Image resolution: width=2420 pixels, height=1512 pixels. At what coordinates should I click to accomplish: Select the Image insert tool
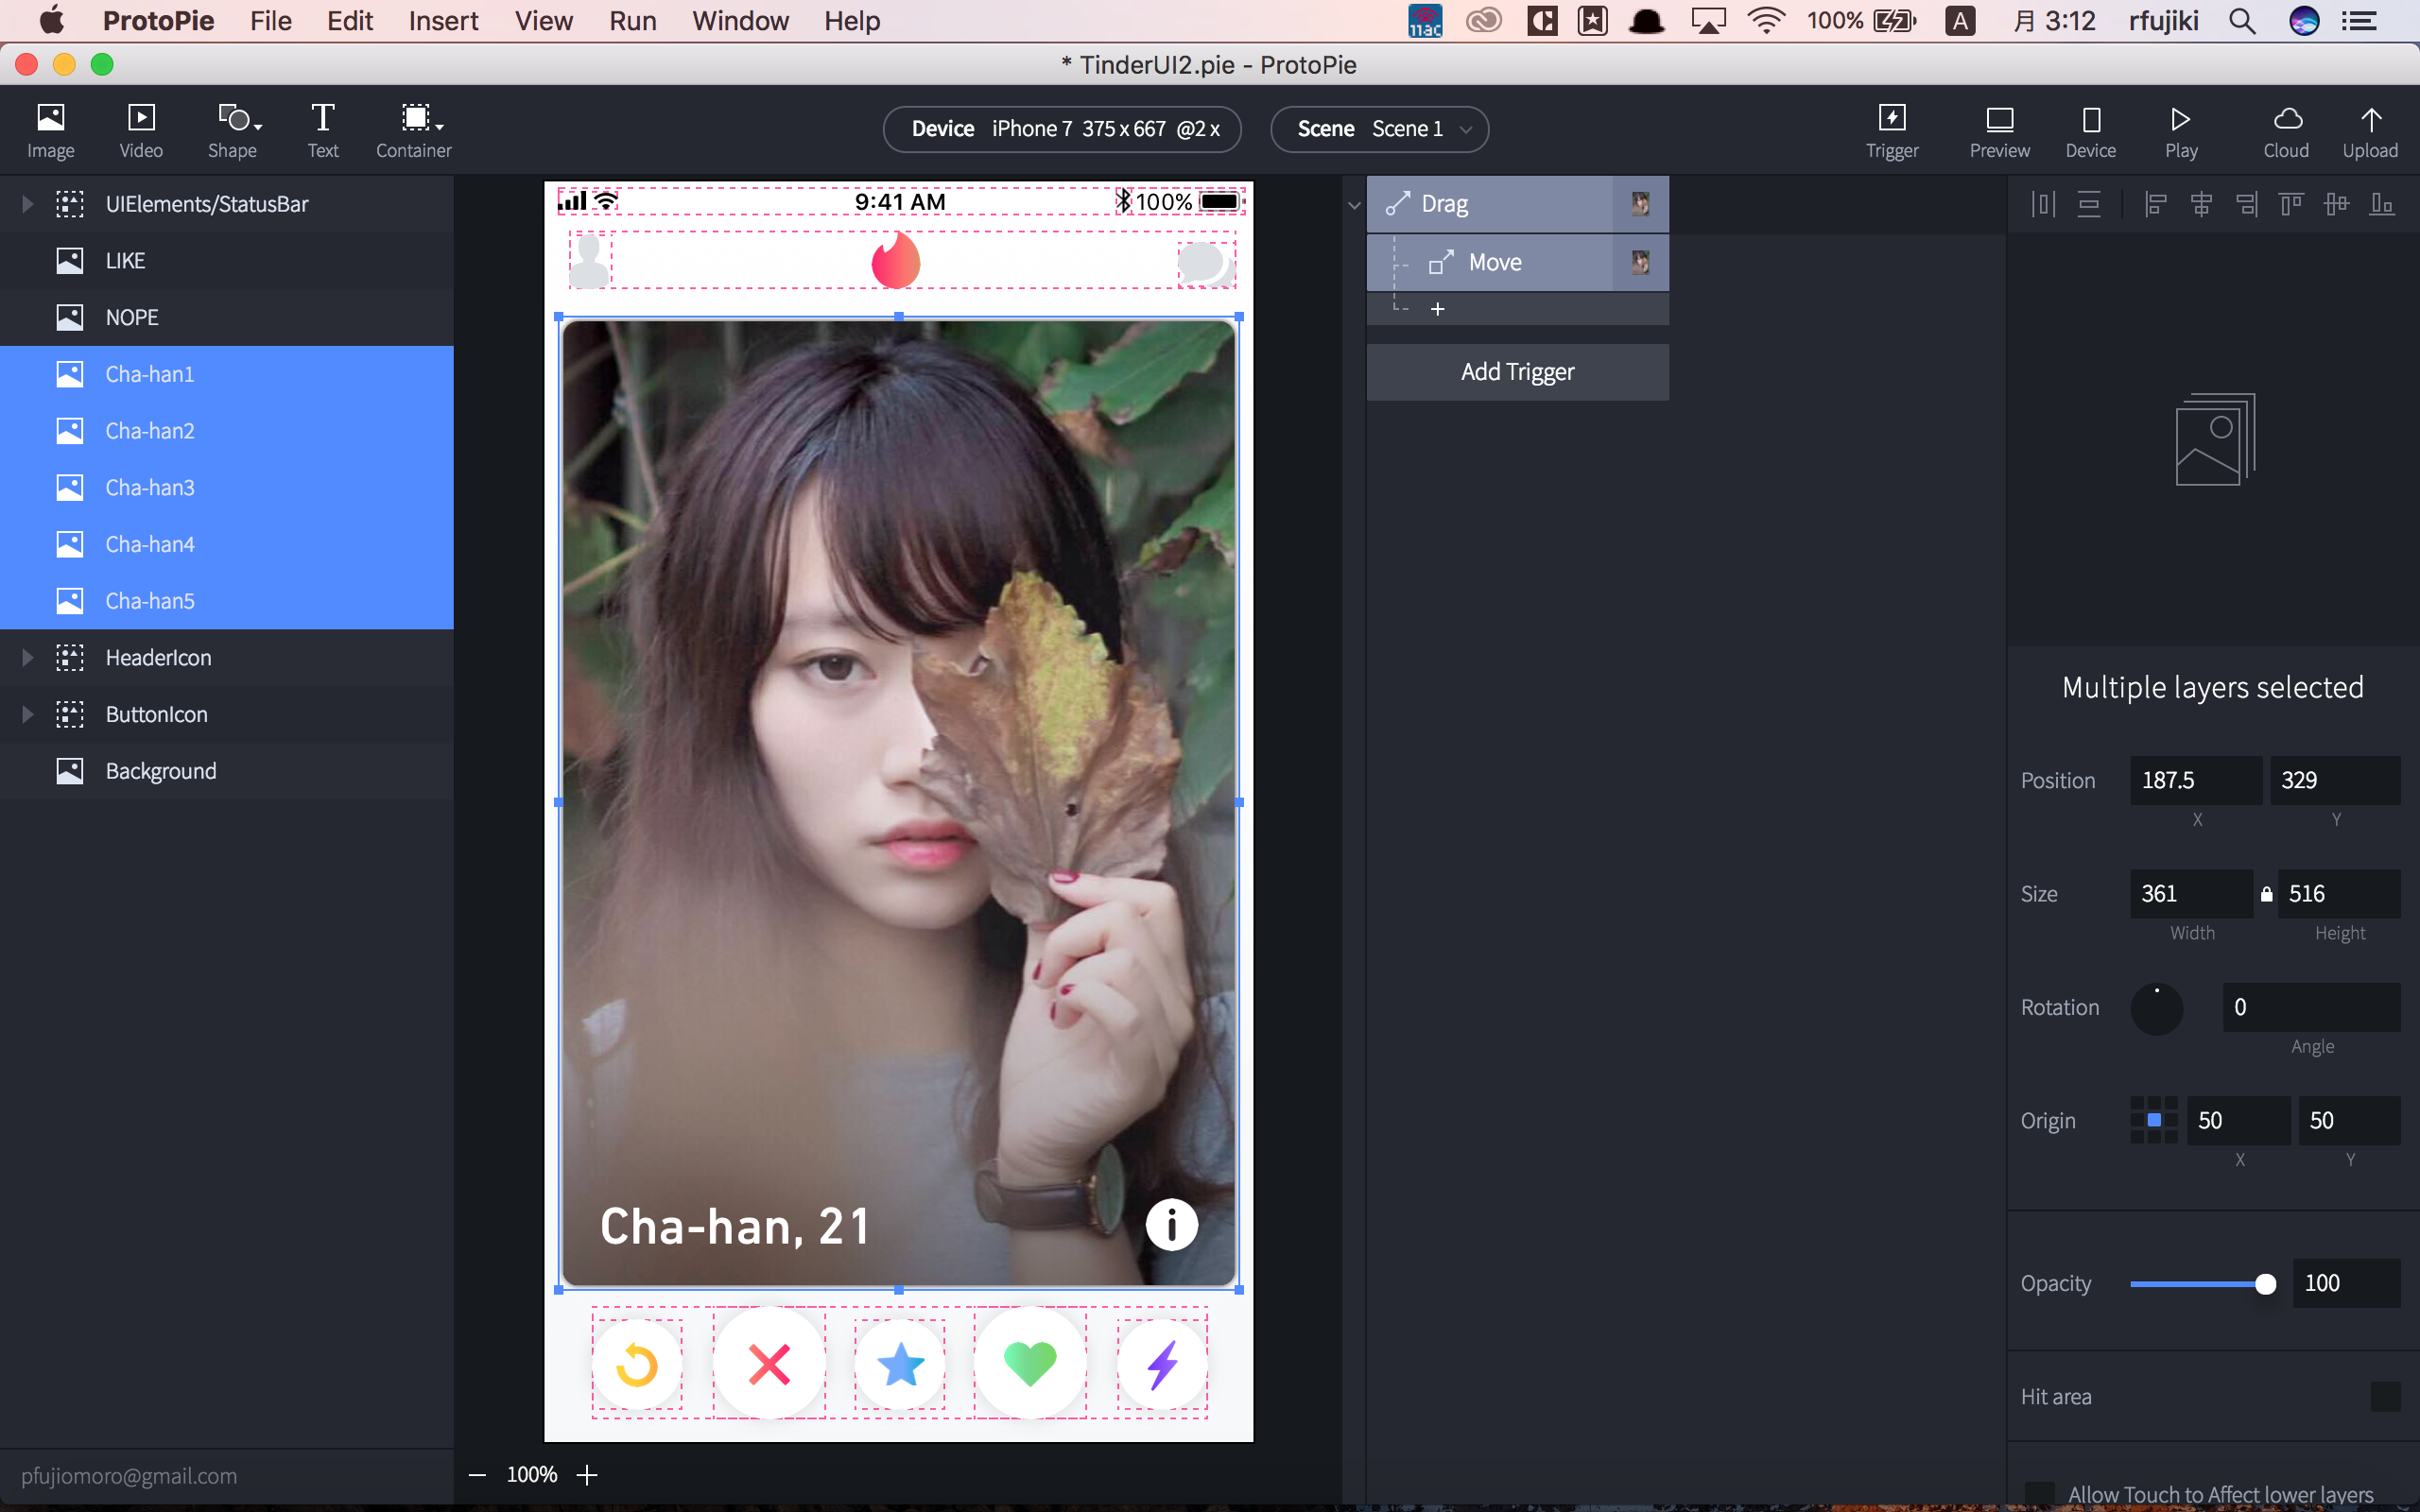click(50, 128)
